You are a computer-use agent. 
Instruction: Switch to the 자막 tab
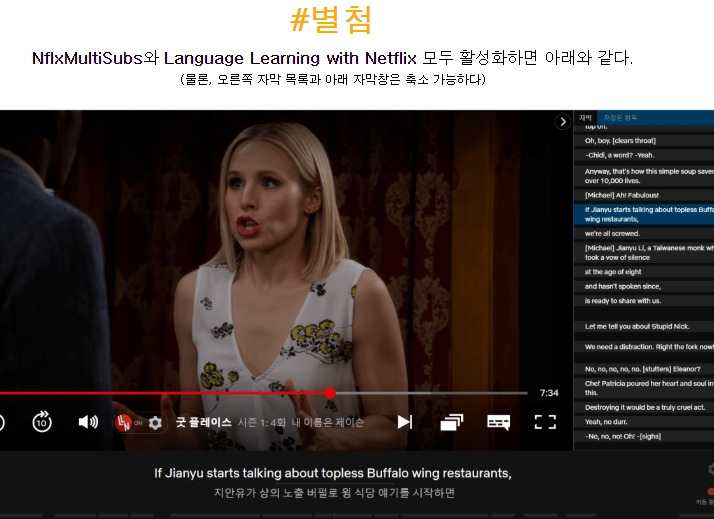point(585,117)
